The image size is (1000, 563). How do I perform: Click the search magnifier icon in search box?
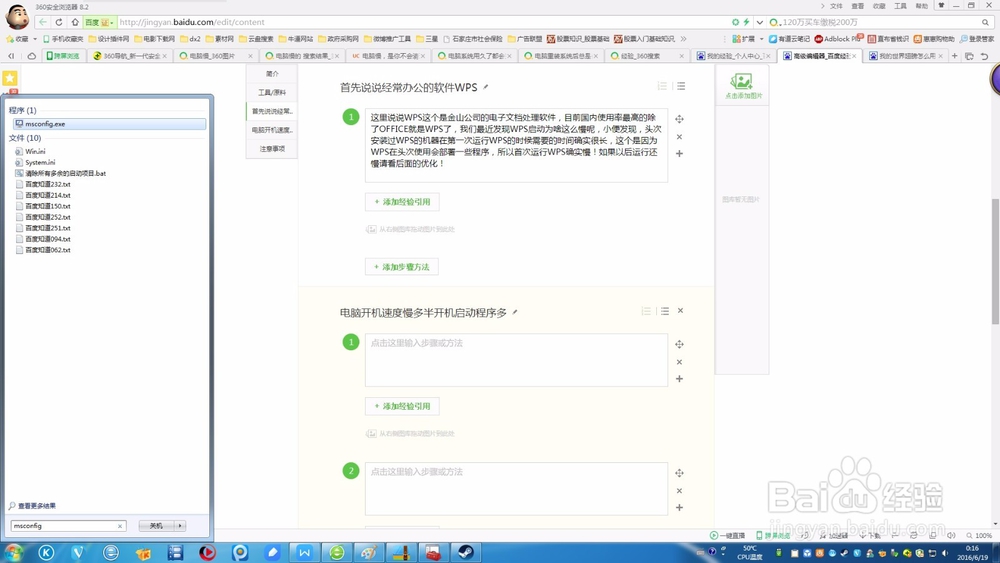985,22
